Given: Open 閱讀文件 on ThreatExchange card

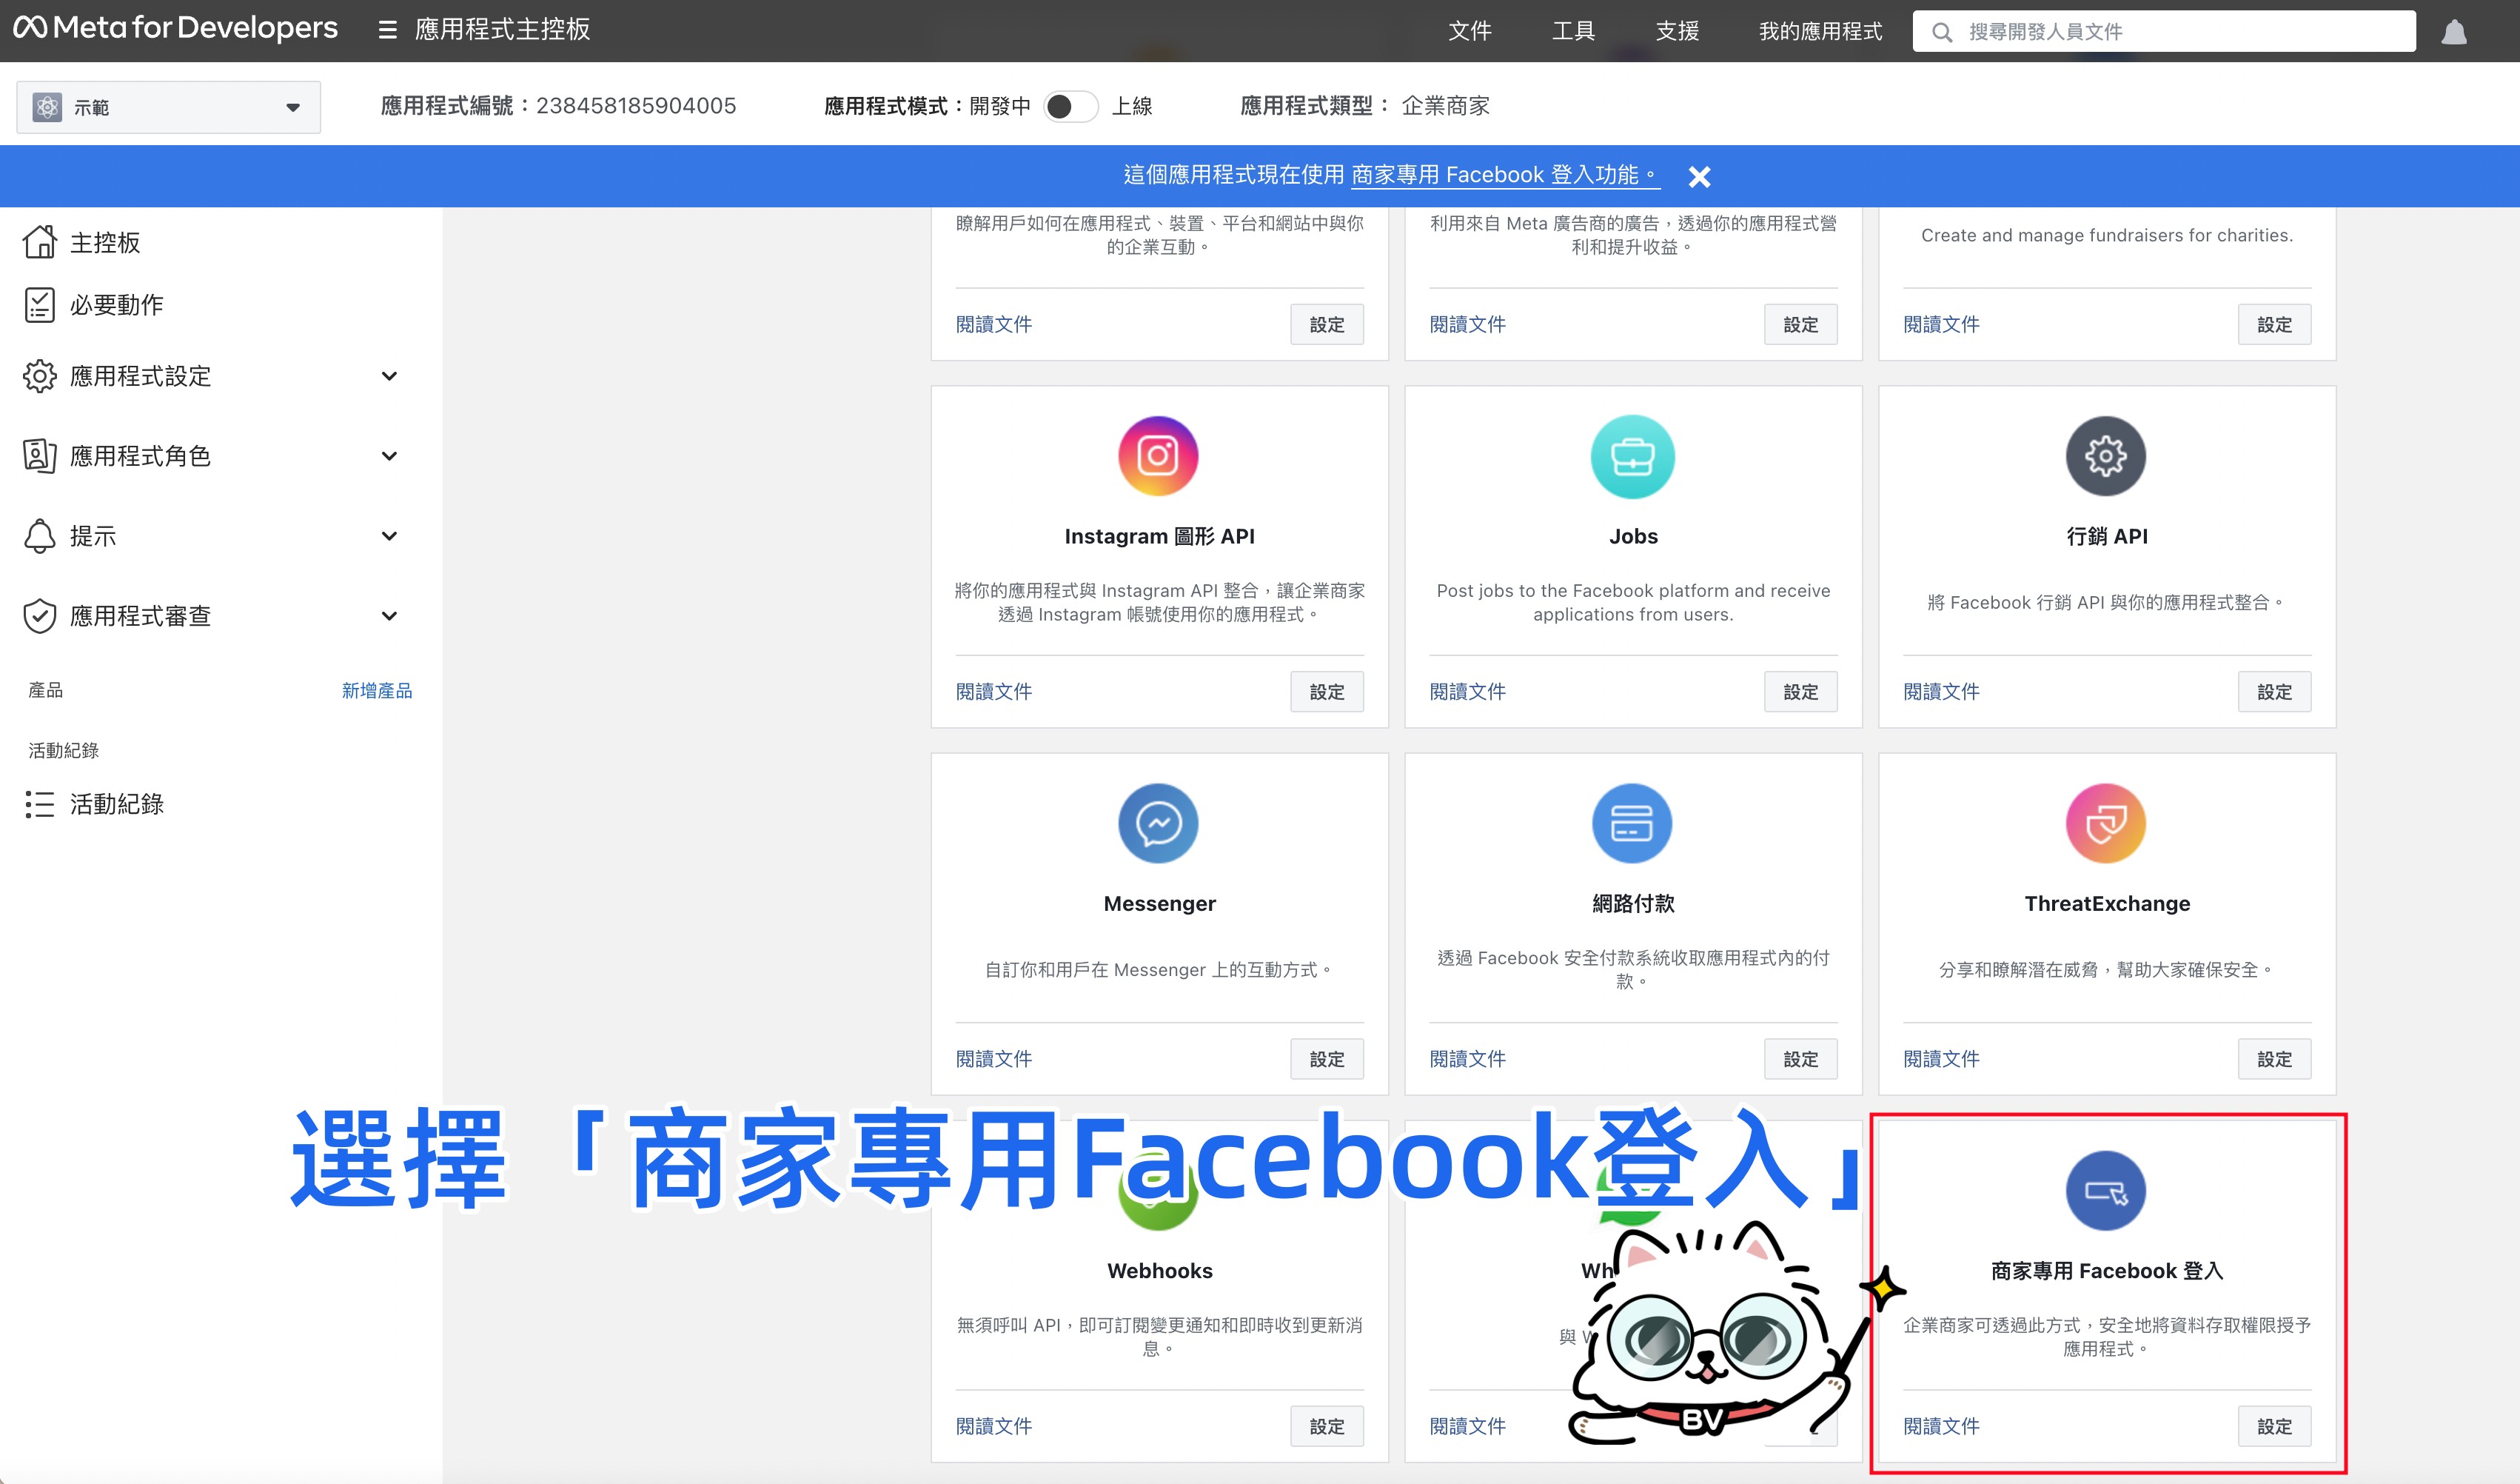Looking at the screenshot, I should click(x=1941, y=1058).
